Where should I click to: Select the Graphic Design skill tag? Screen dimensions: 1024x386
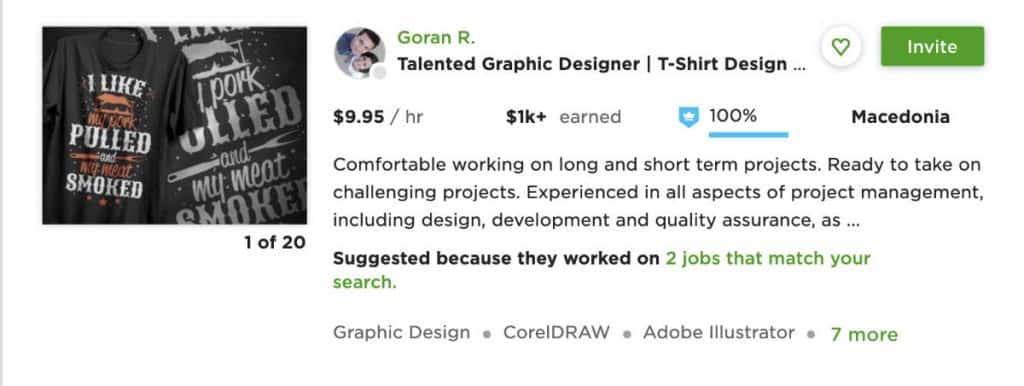[x=402, y=332]
